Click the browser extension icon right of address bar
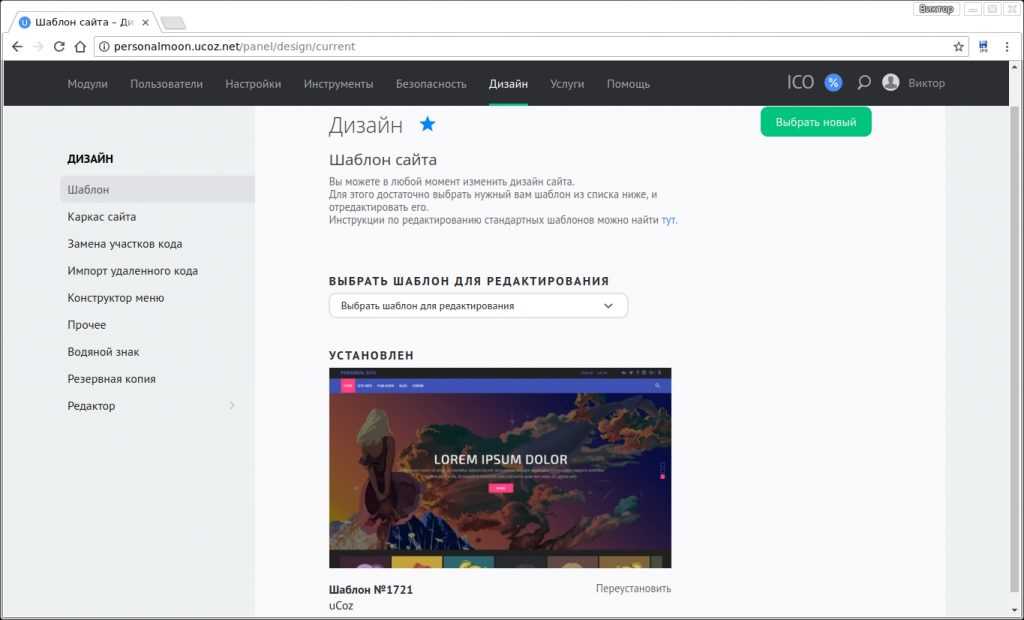The height and width of the screenshot is (620, 1024). 983,46
